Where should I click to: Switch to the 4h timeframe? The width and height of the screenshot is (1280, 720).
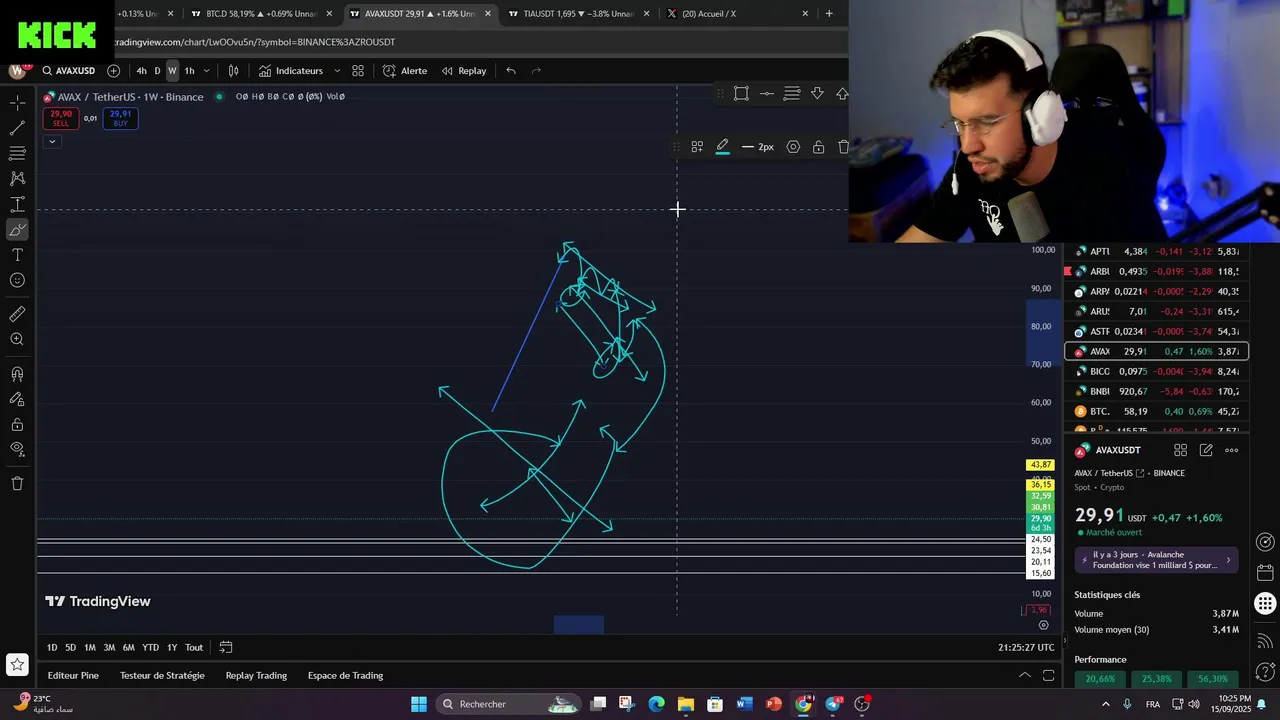click(141, 71)
